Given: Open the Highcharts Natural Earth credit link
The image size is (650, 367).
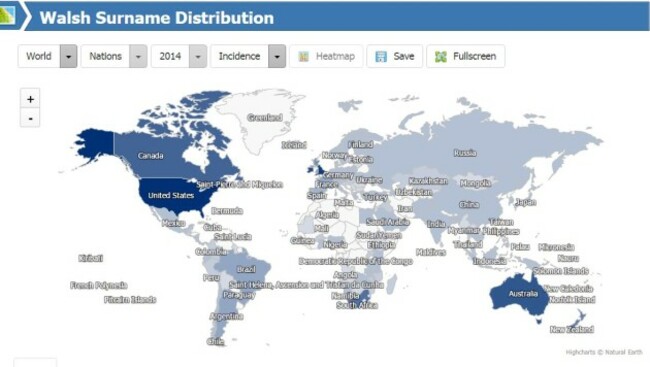Looking at the screenshot, I should point(604,352).
